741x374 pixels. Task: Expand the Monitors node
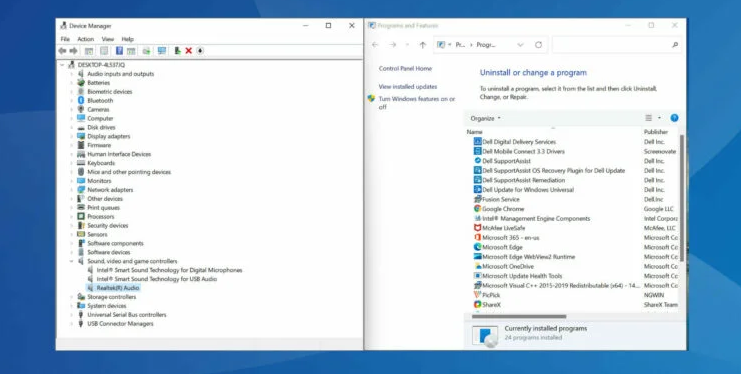pos(72,181)
